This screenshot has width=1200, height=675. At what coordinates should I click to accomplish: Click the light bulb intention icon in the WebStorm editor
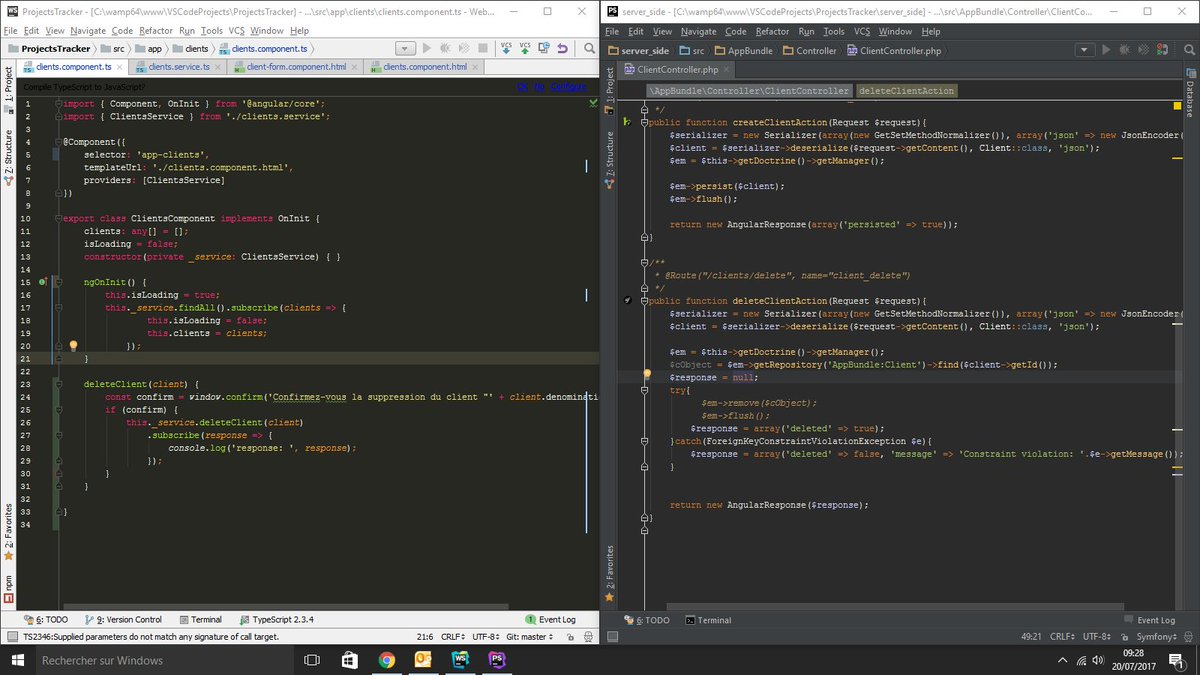pos(72,346)
